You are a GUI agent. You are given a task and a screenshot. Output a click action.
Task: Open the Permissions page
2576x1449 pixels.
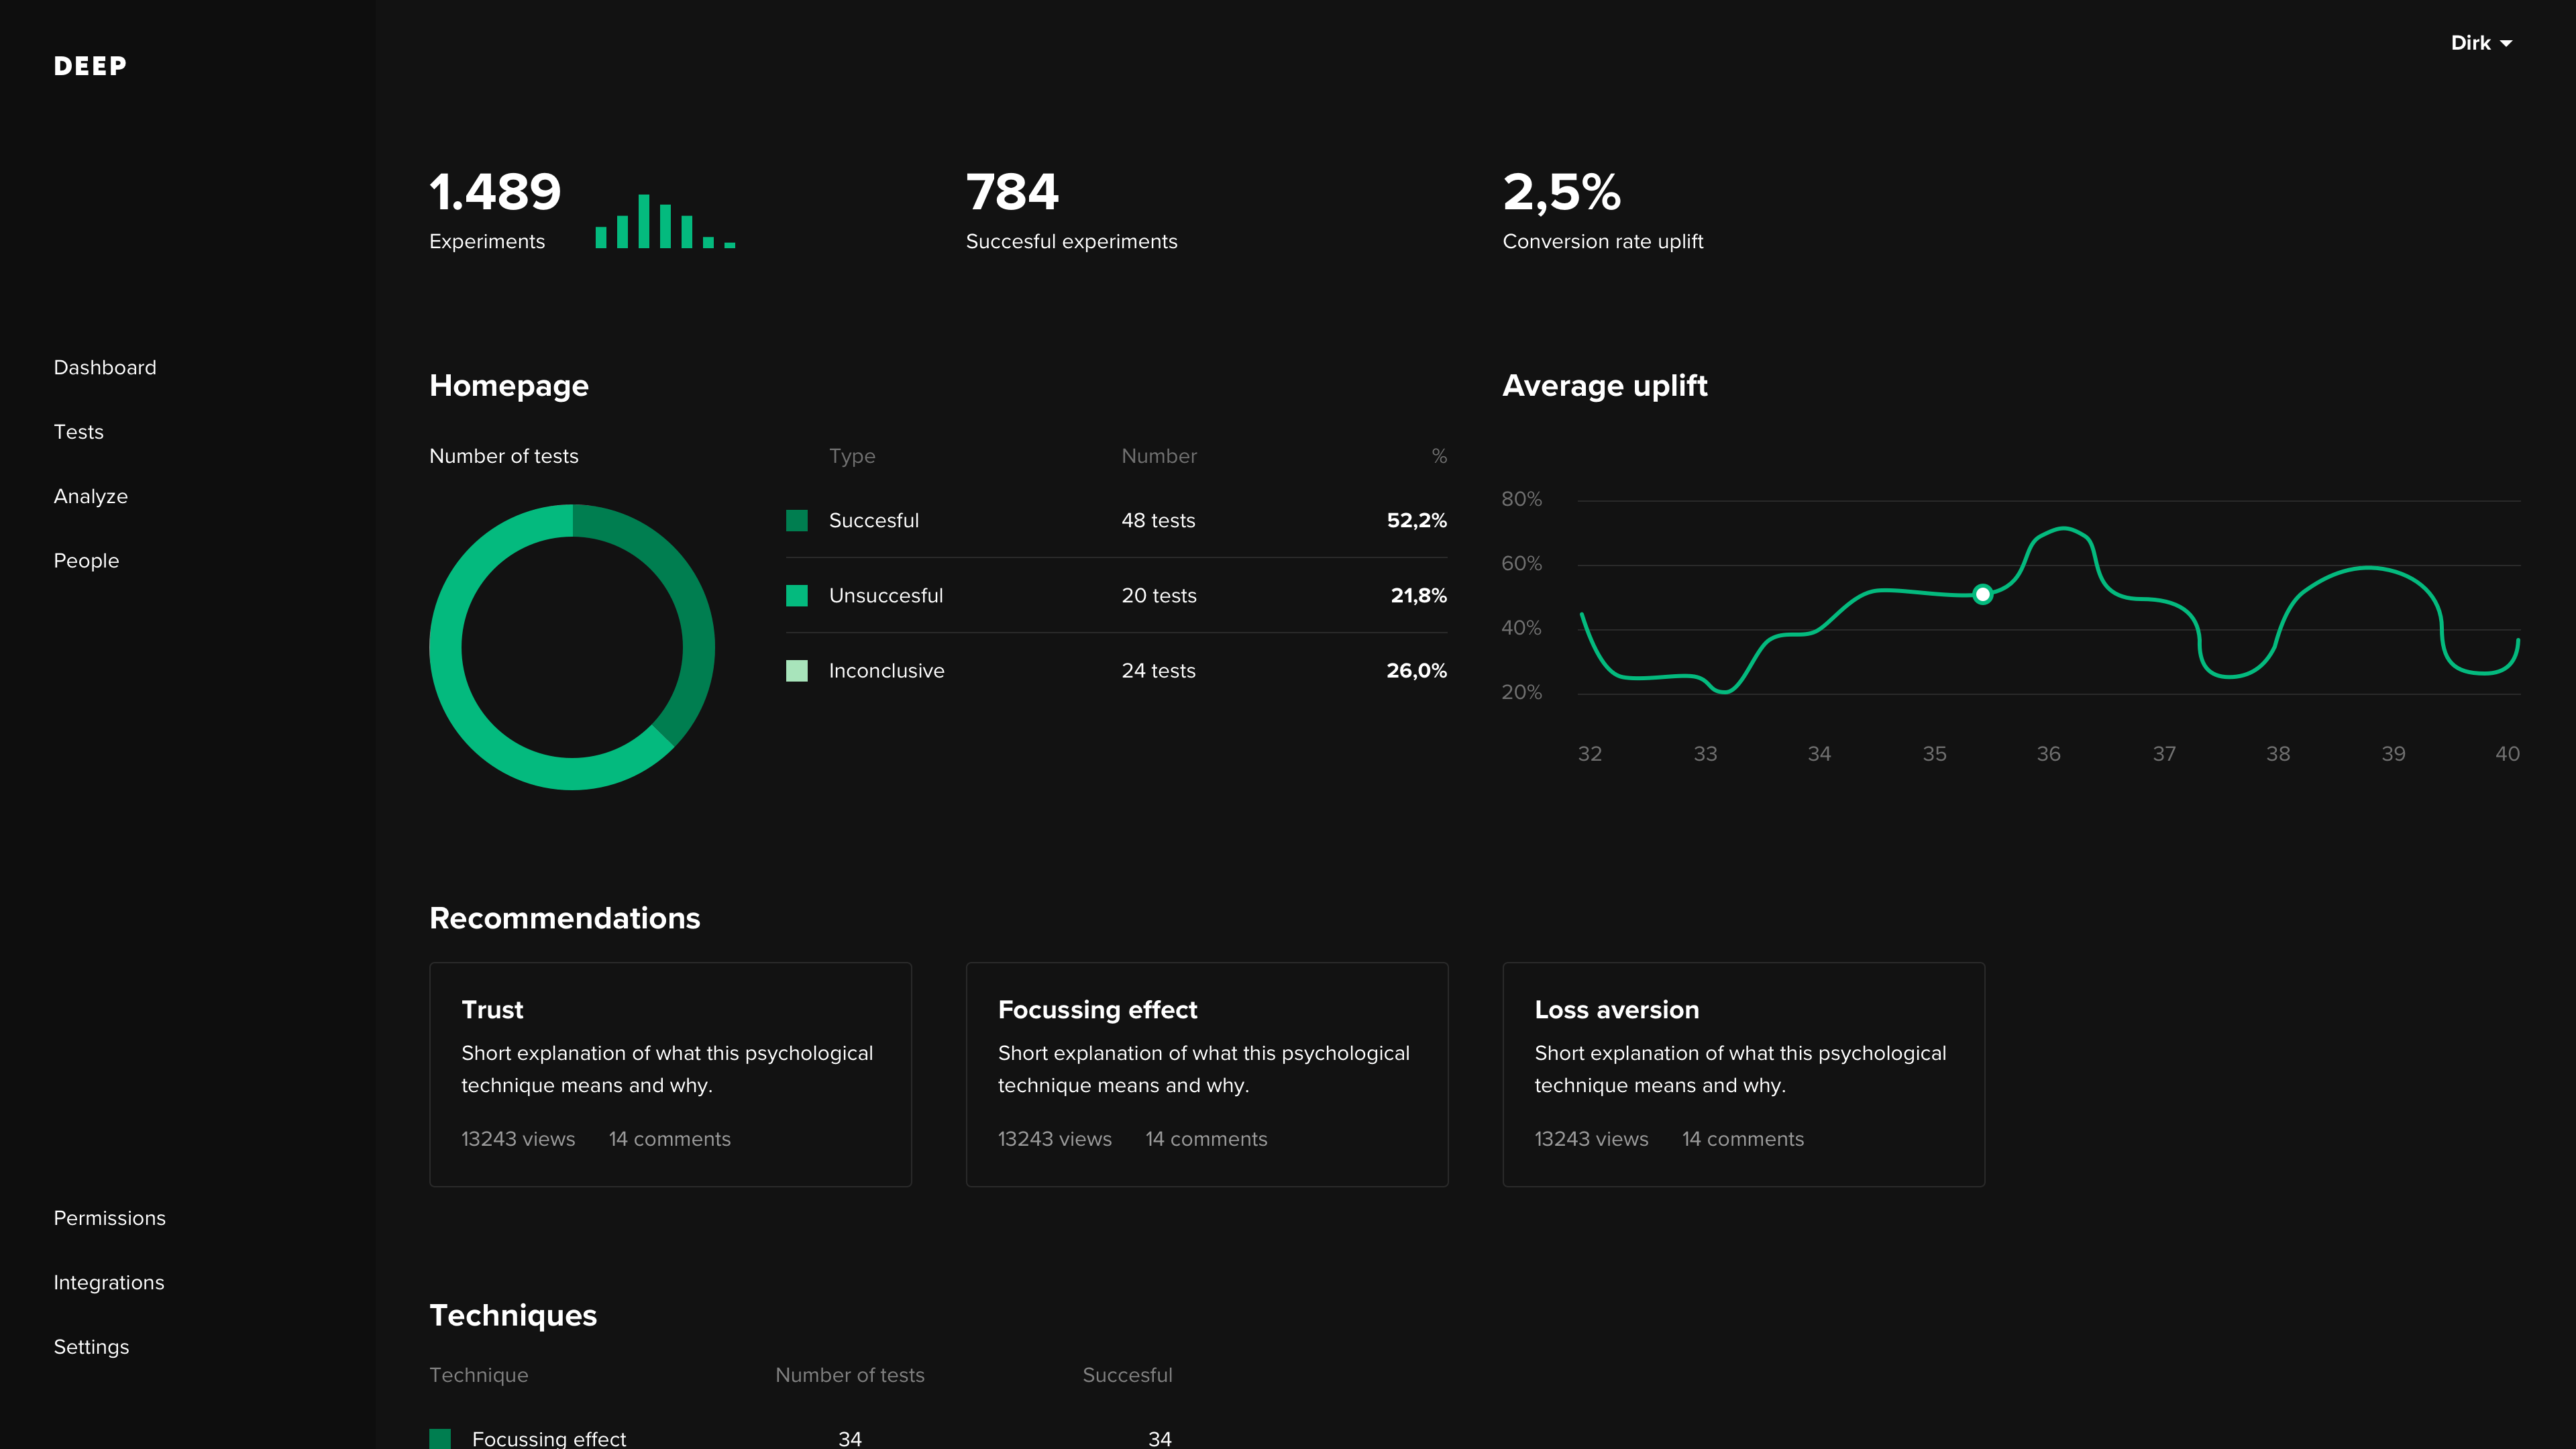(110, 1218)
